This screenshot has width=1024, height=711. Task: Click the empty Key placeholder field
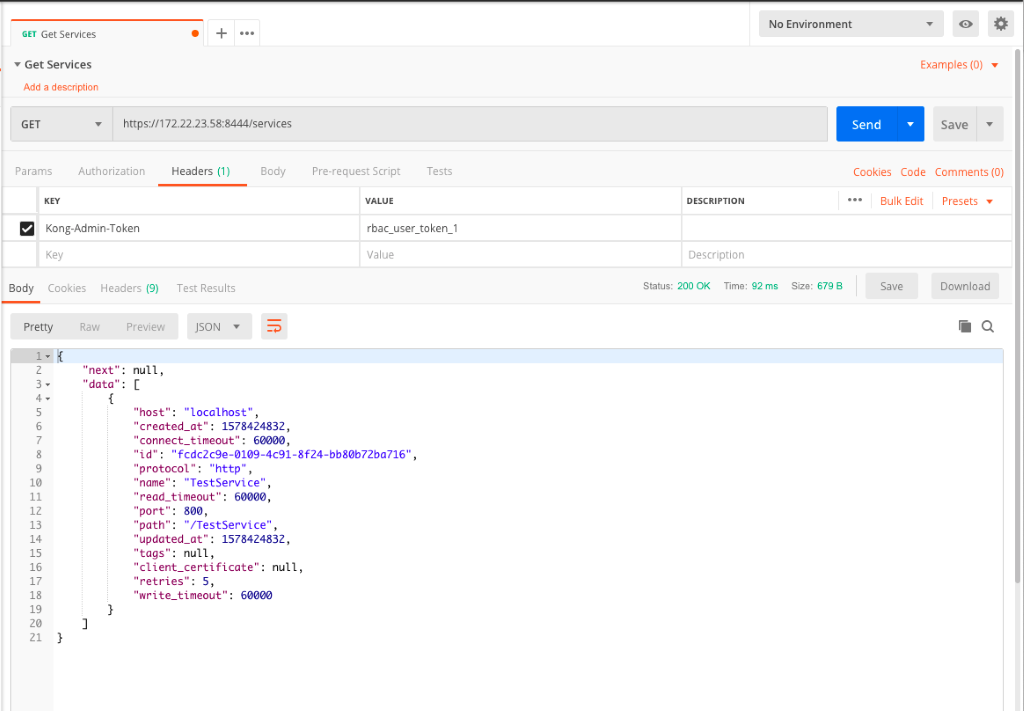[200, 255]
